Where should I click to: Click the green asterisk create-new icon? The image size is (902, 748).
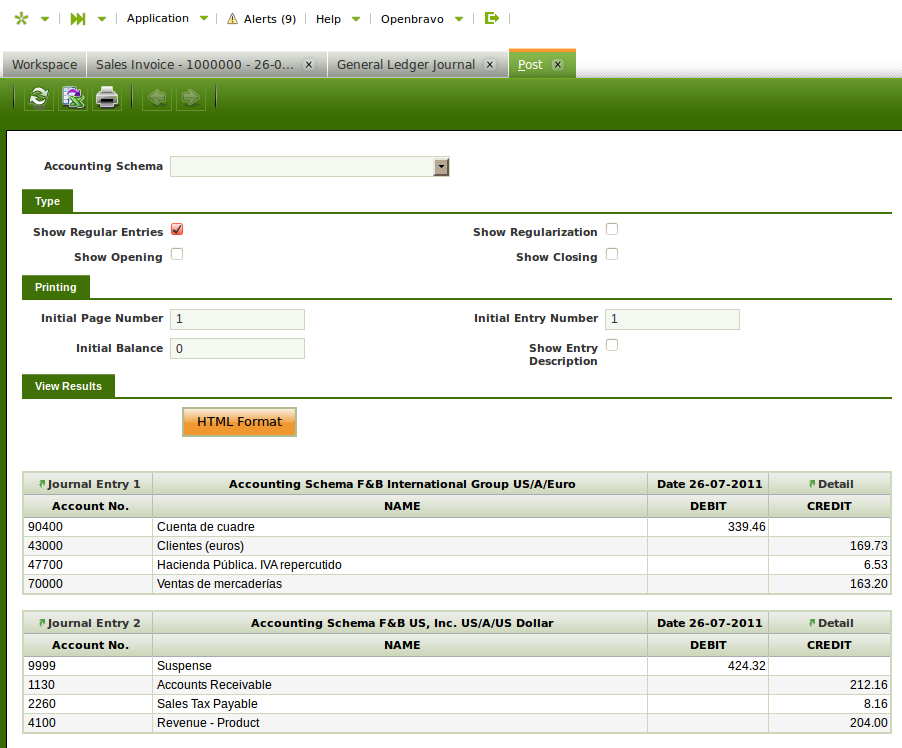[x=22, y=19]
